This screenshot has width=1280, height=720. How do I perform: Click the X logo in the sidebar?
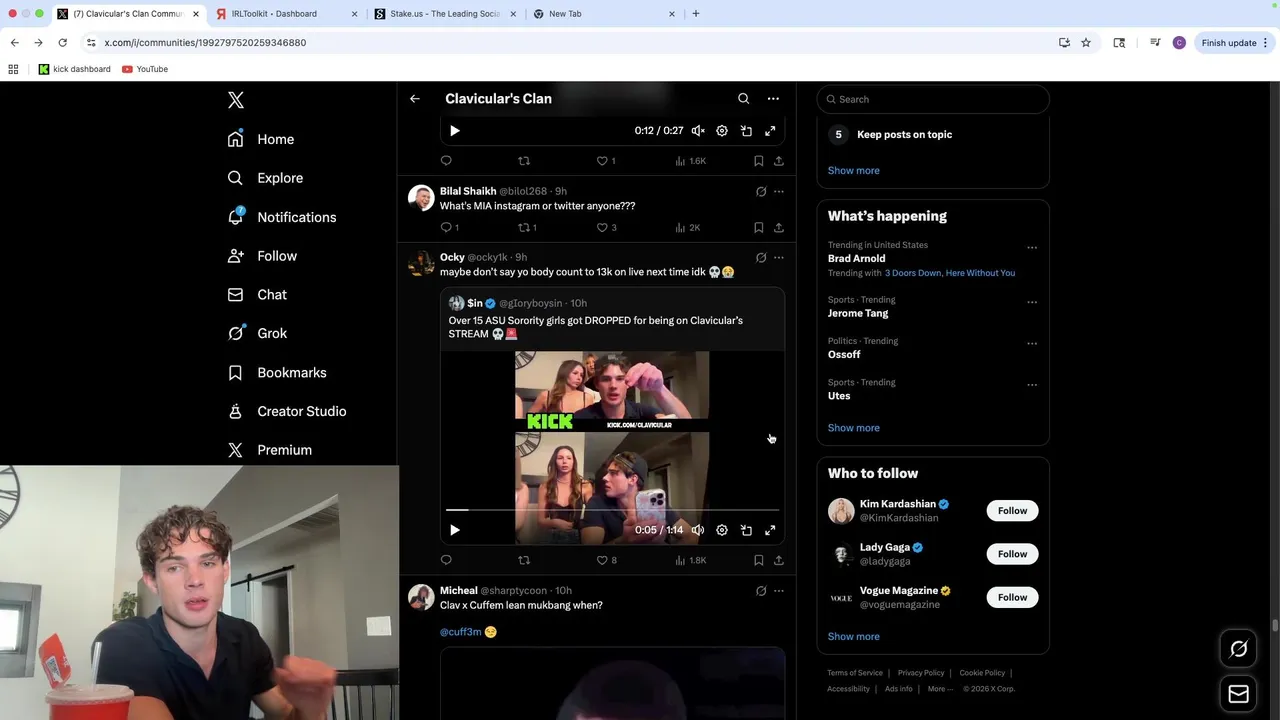(x=236, y=100)
